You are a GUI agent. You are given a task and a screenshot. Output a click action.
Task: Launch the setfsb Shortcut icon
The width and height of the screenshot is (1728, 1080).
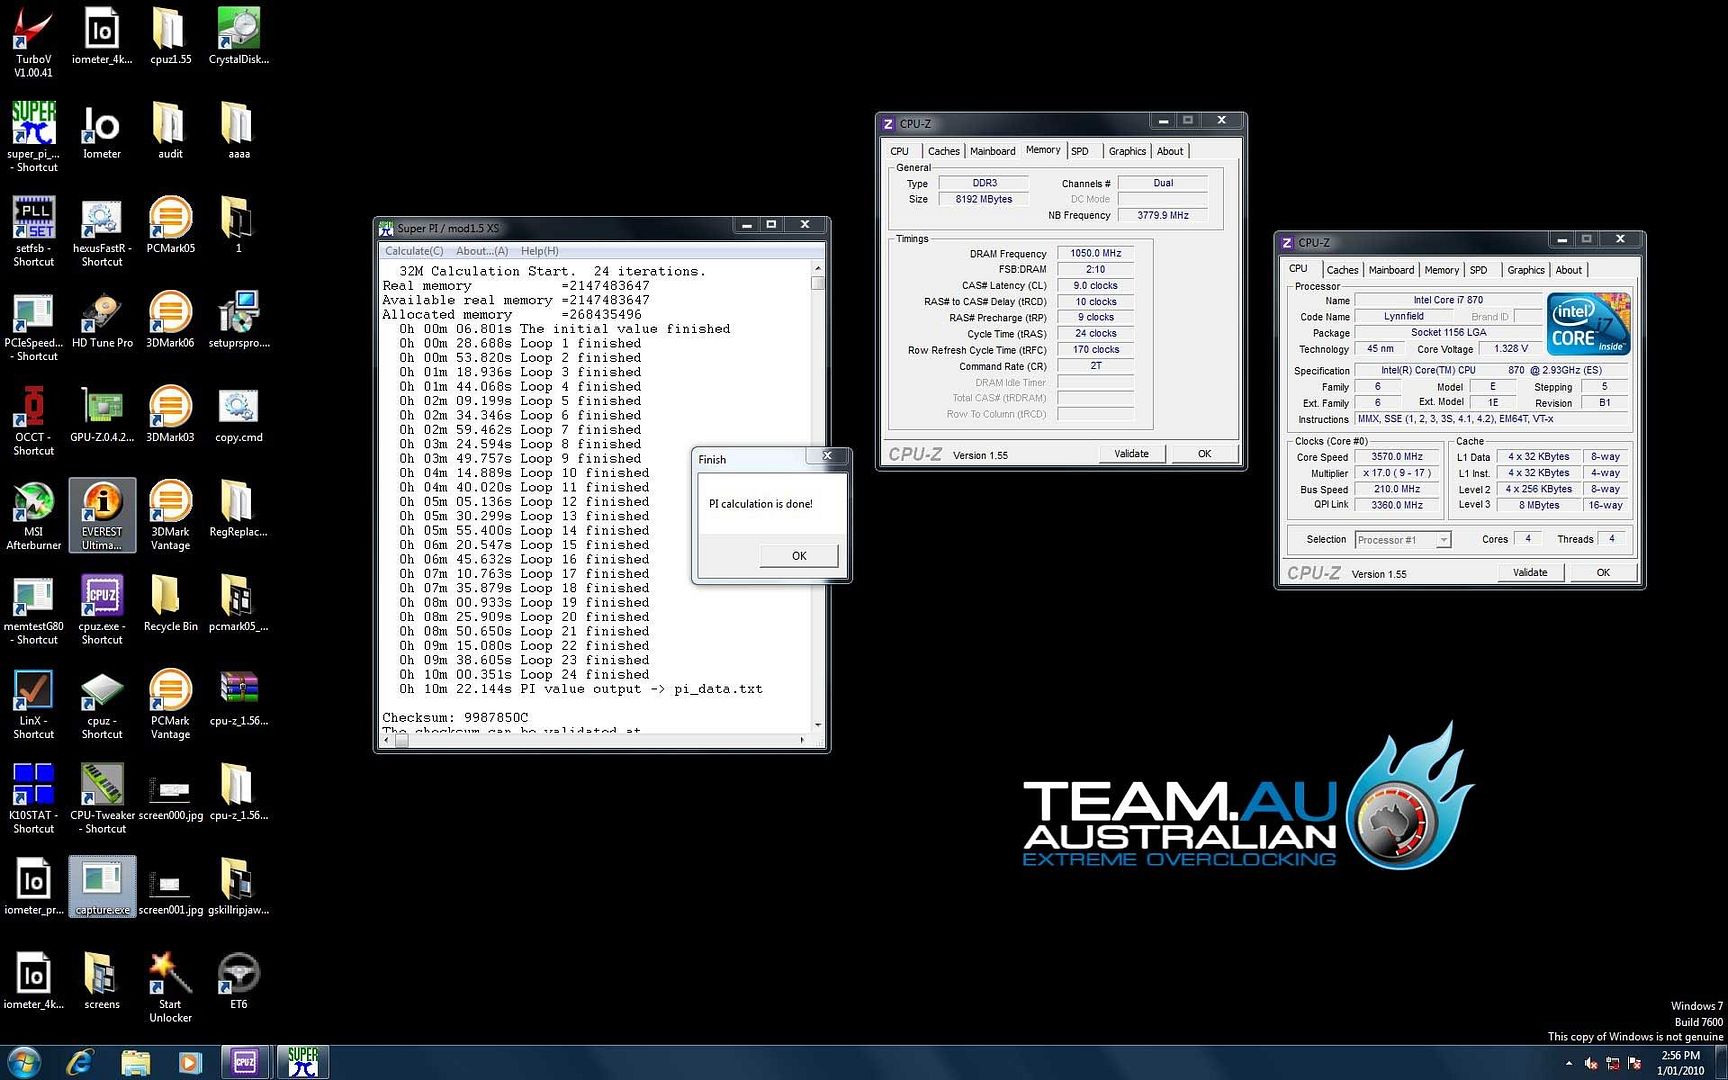tap(33, 231)
